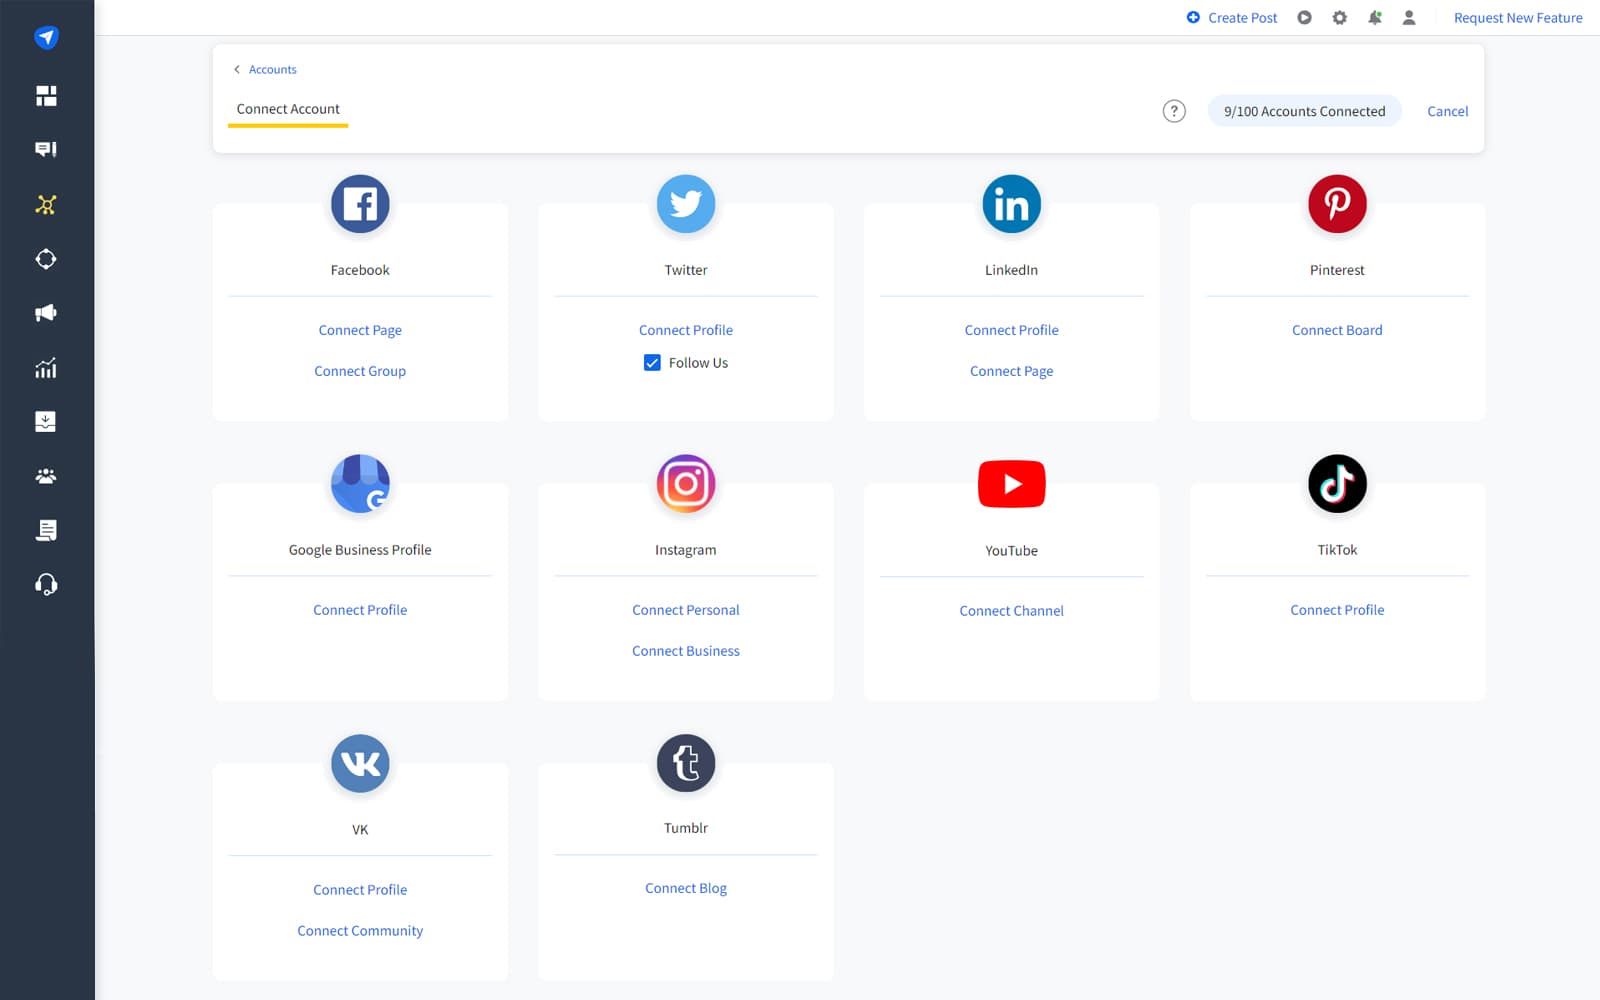
Task: Click the headset support icon
Action: coord(46,584)
